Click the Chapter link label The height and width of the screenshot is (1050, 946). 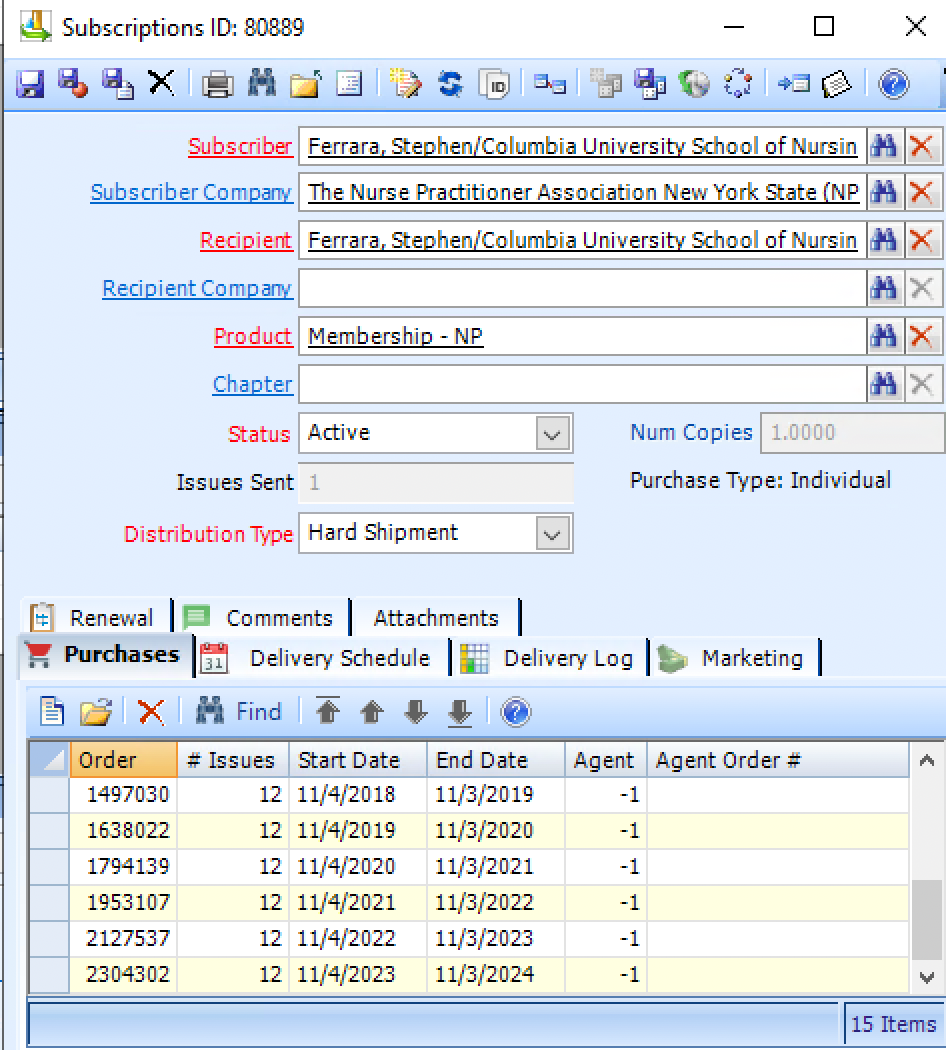pos(252,385)
